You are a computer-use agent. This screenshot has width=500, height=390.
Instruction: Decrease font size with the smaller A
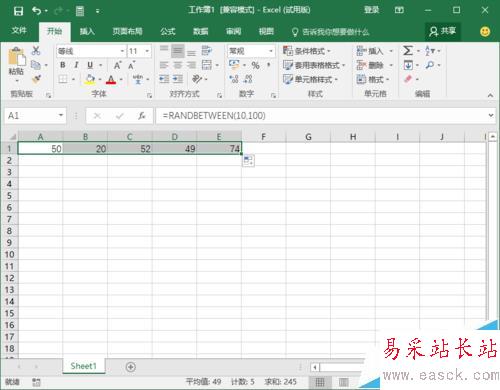[x=132, y=65]
